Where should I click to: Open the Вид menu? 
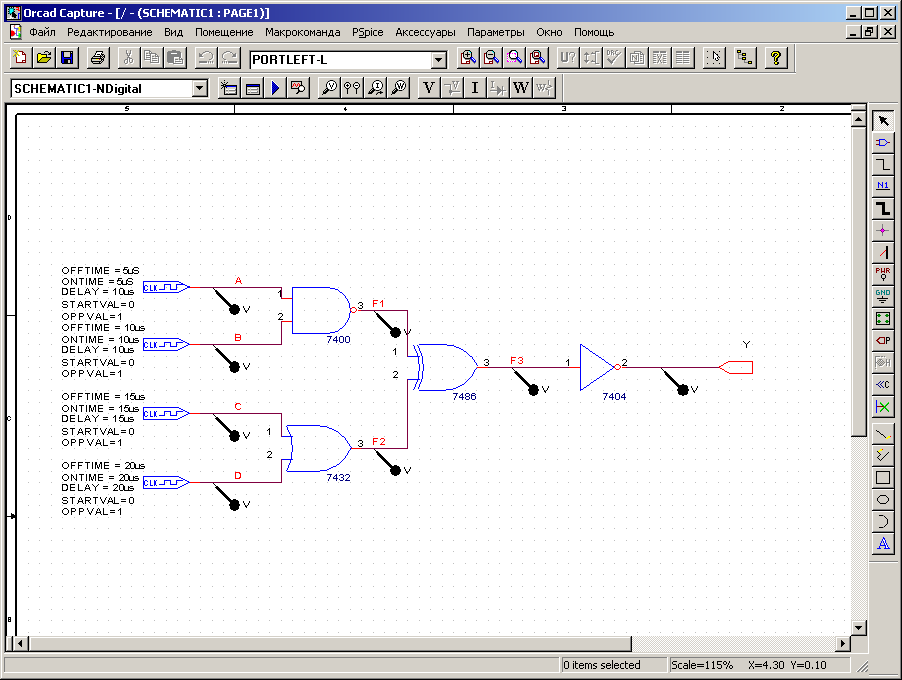tap(173, 32)
